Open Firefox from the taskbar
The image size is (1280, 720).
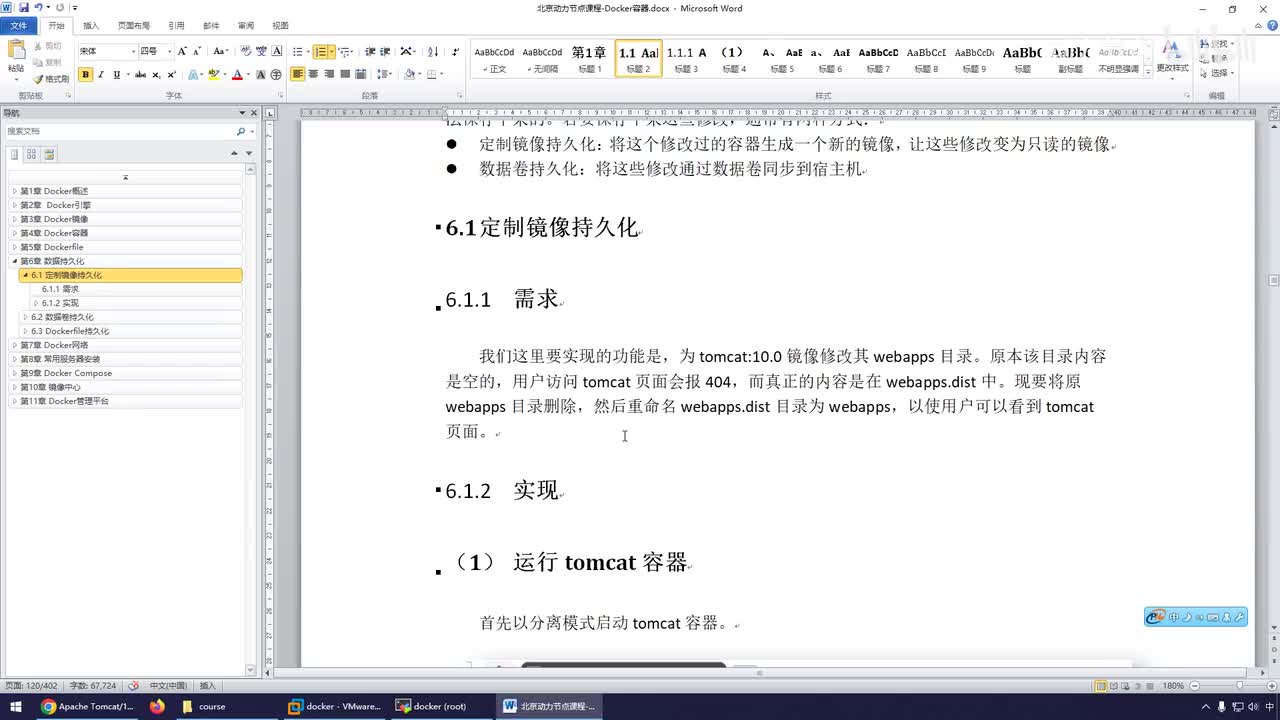[157, 706]
